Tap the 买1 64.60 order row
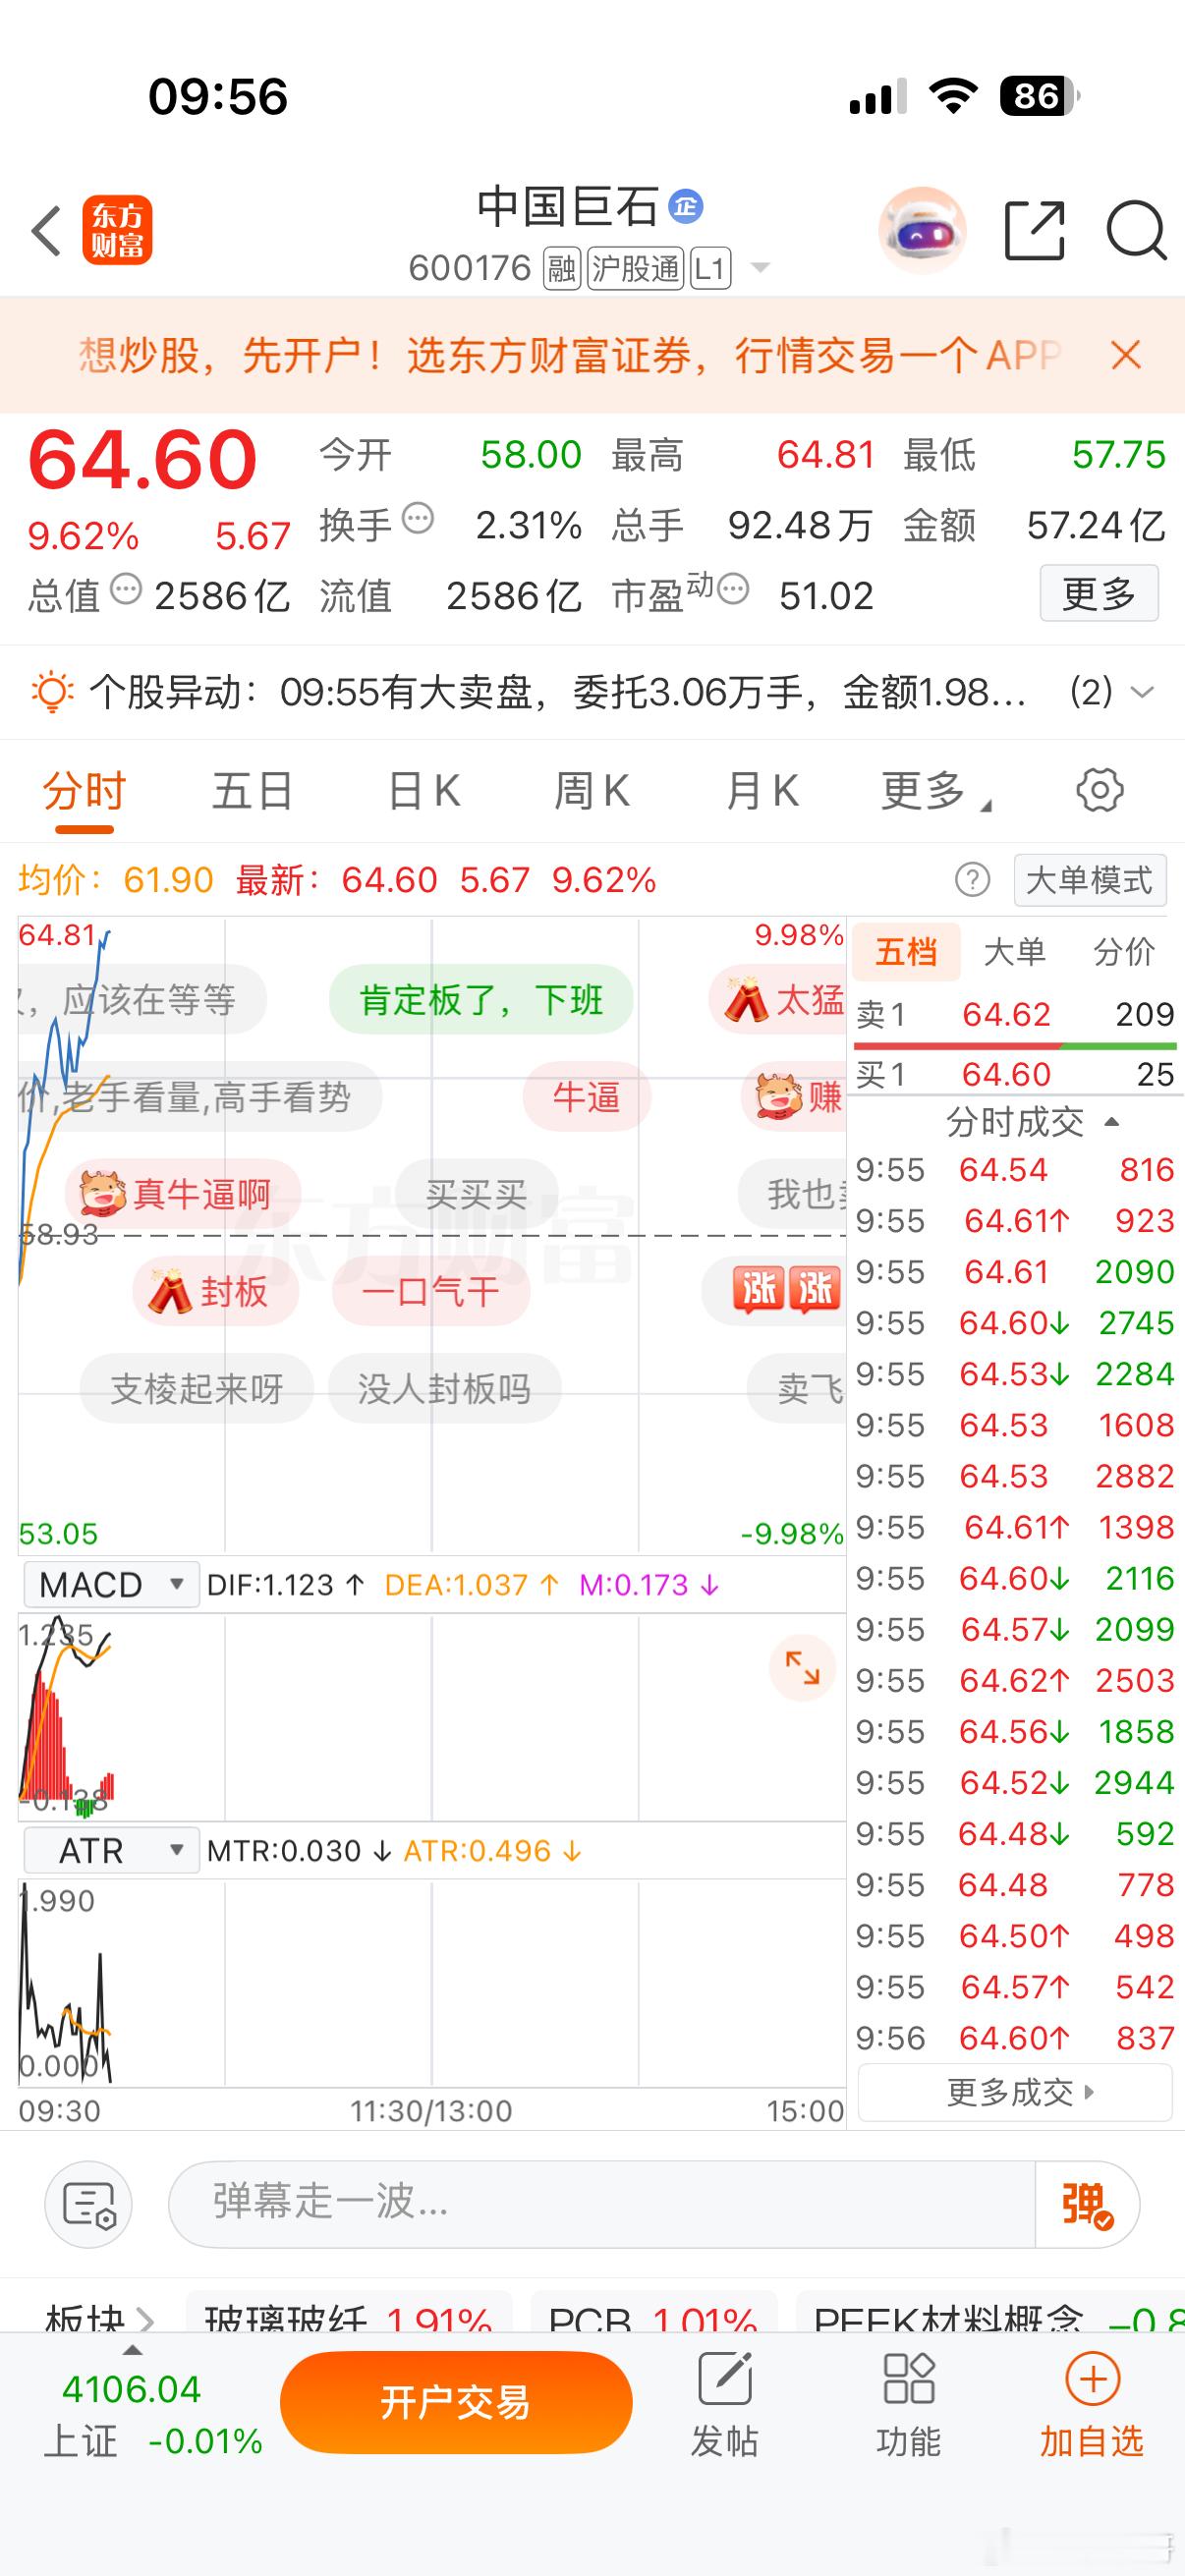The height and width of the screenshot is (2576, 1185). click(1015, 1074)
